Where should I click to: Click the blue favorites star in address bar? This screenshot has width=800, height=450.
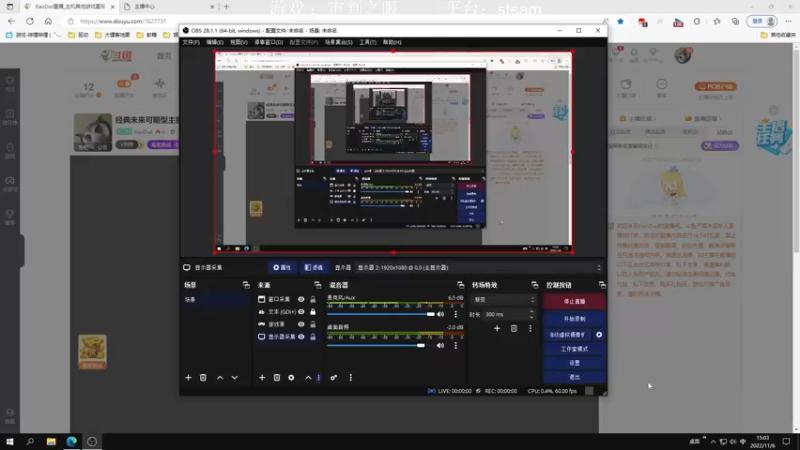click(620, 21)
